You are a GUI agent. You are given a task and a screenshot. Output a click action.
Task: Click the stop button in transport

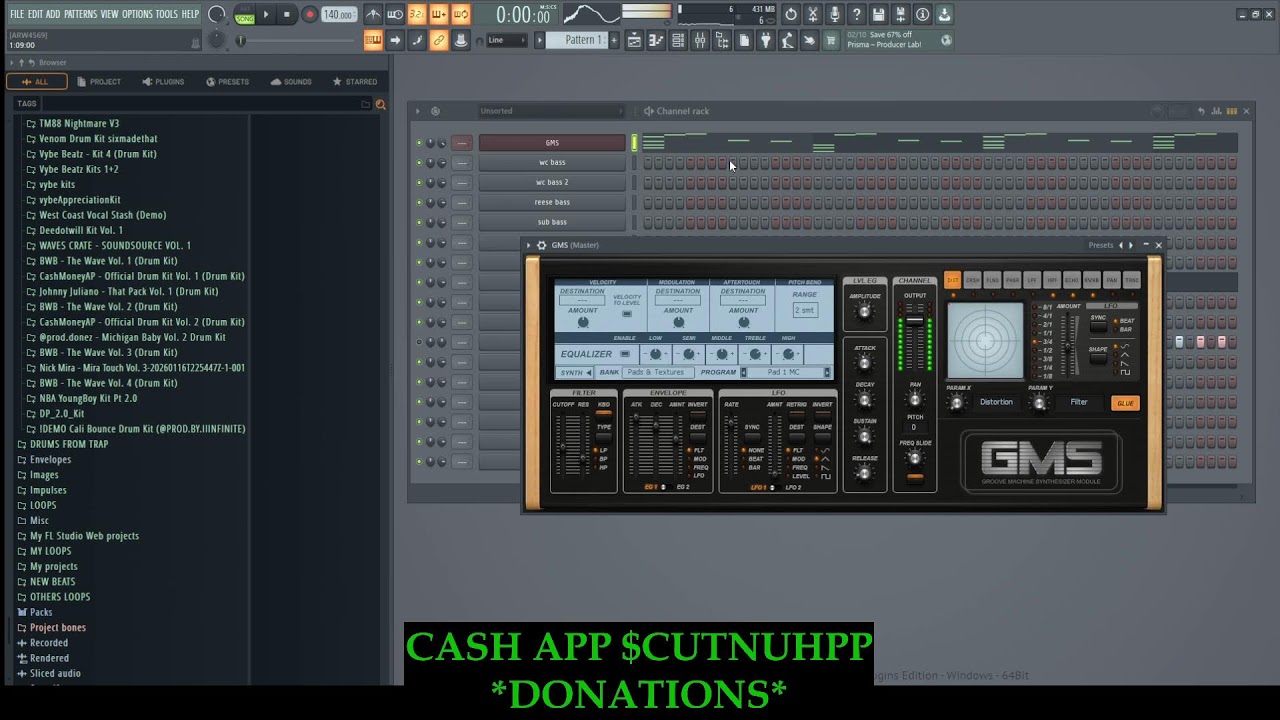[x=287, y=14]
